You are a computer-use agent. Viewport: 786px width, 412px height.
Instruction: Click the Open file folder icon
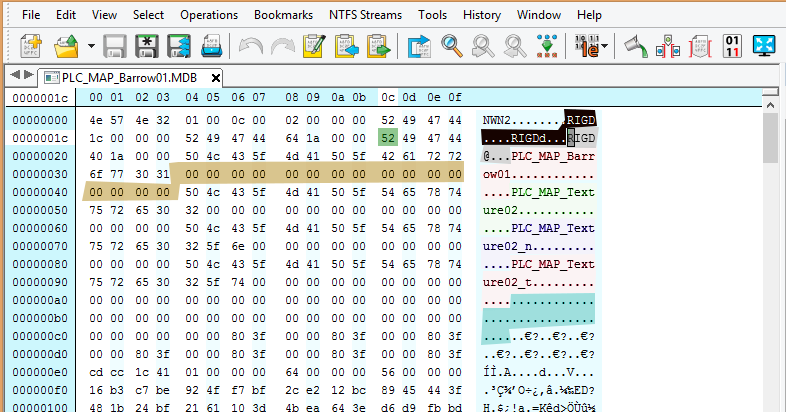click(66, 46)
